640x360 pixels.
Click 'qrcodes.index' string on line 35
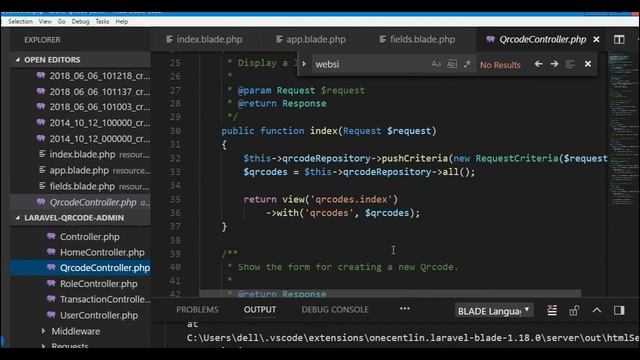pos(351,199)
